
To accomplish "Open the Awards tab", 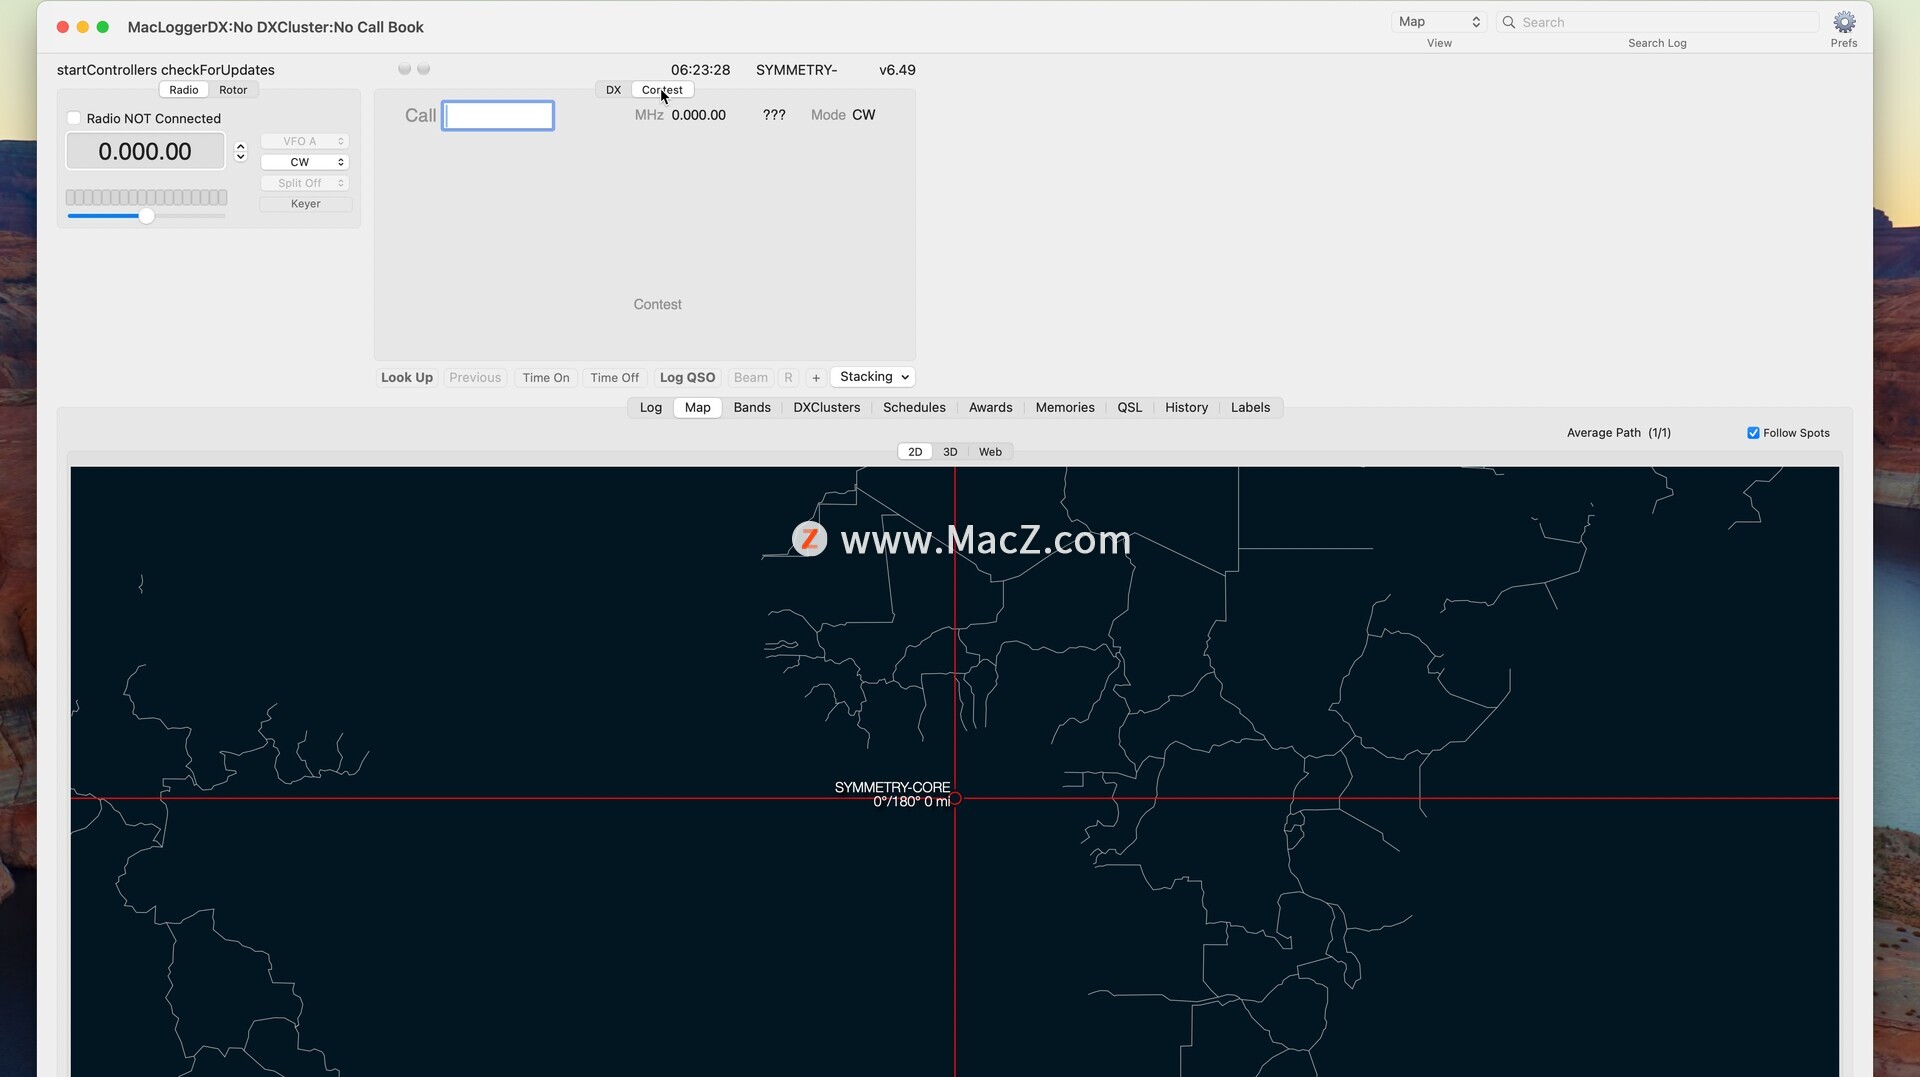I will [990, 408].
